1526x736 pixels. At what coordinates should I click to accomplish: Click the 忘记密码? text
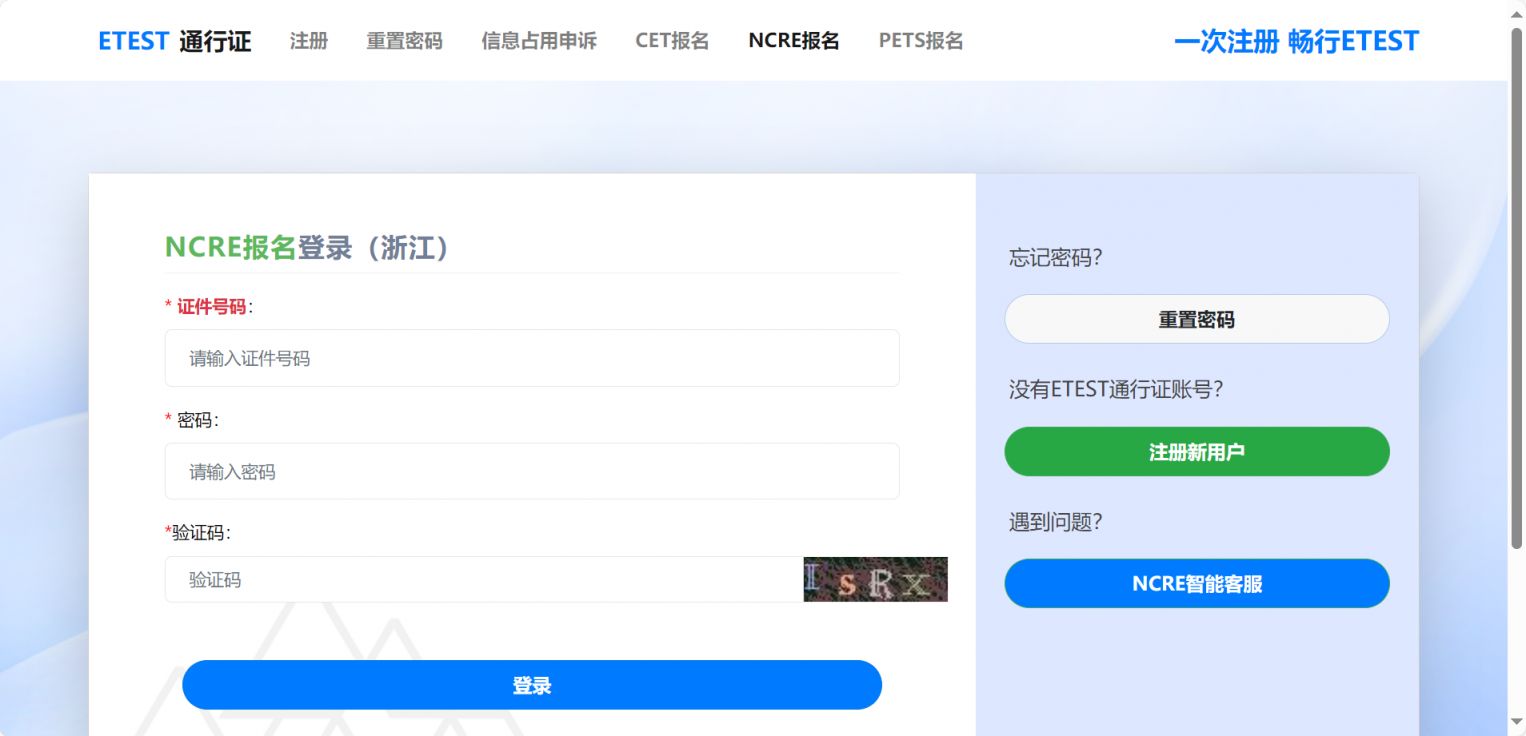(1055, 257)
